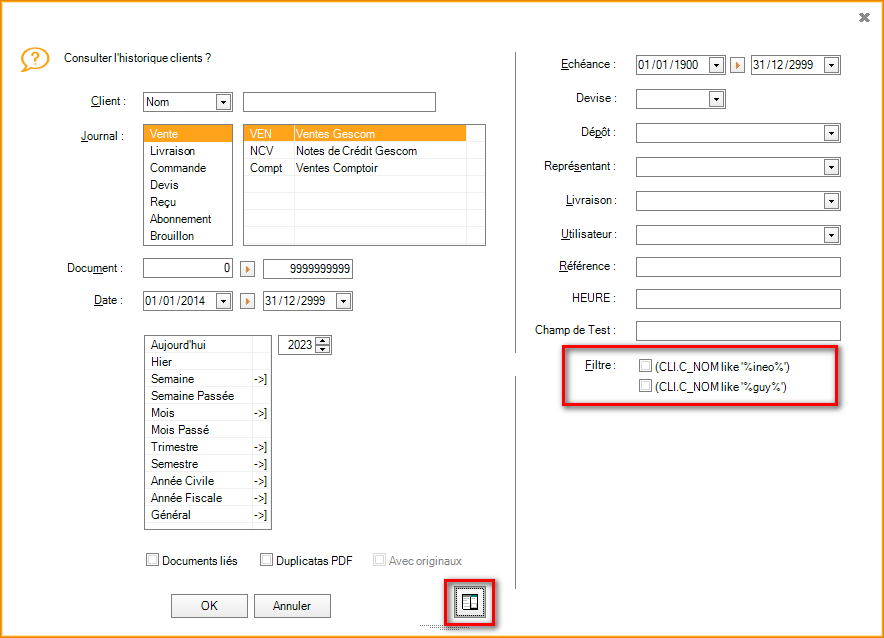Check the Documents liés option
This screenshot has width=884, height=638.
pos(153,561)
